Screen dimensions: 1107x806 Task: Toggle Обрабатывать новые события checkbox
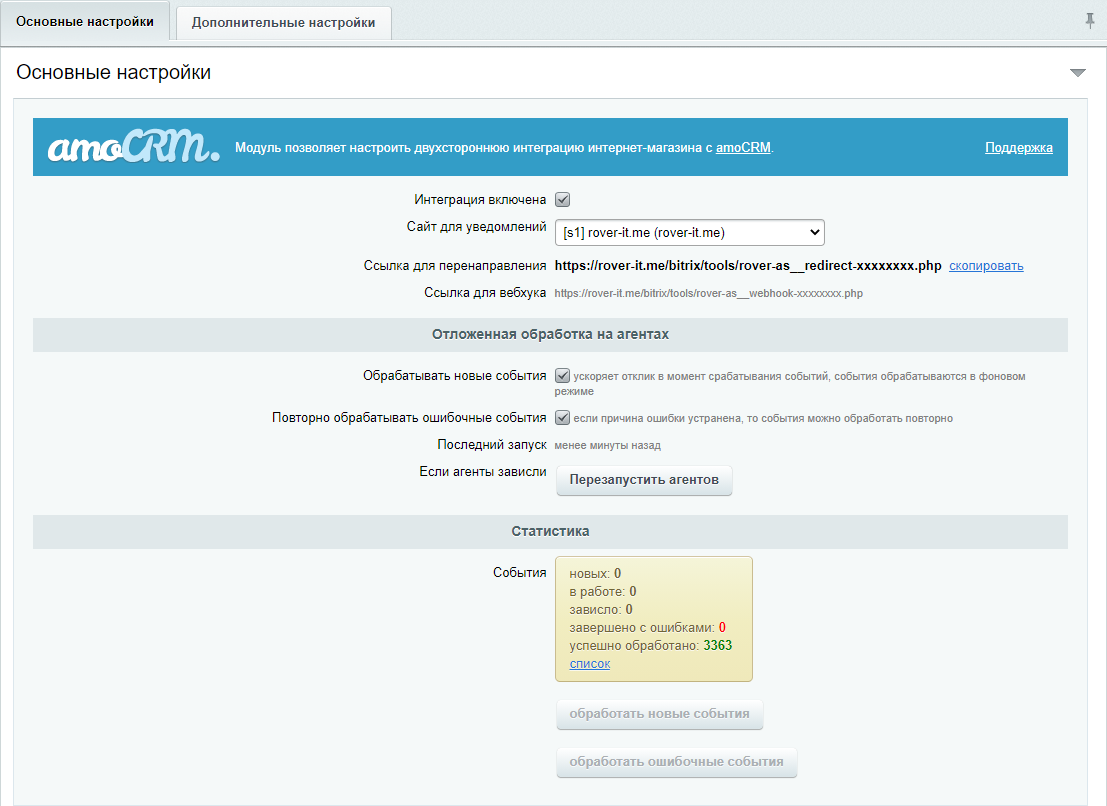pos(563,375)
